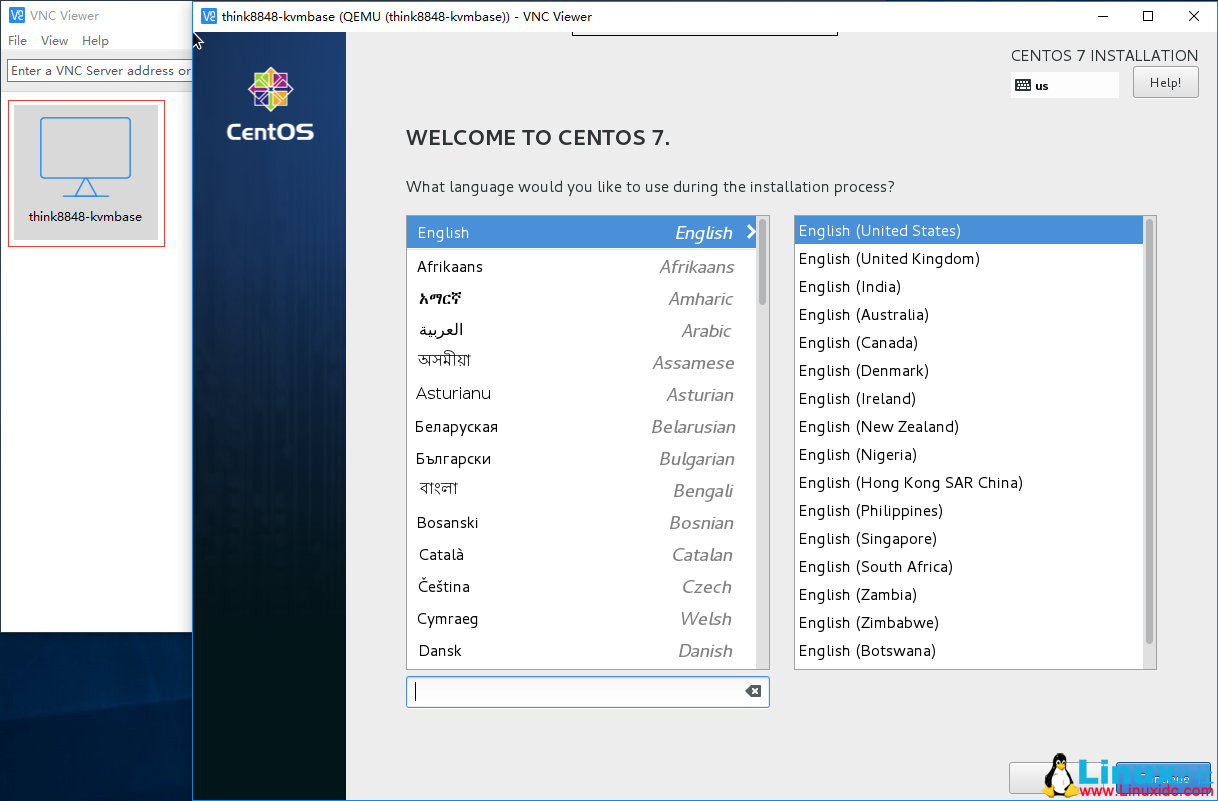Click the Help! button
Viewport: 1218px width, 801px height.
(1165, 82)
